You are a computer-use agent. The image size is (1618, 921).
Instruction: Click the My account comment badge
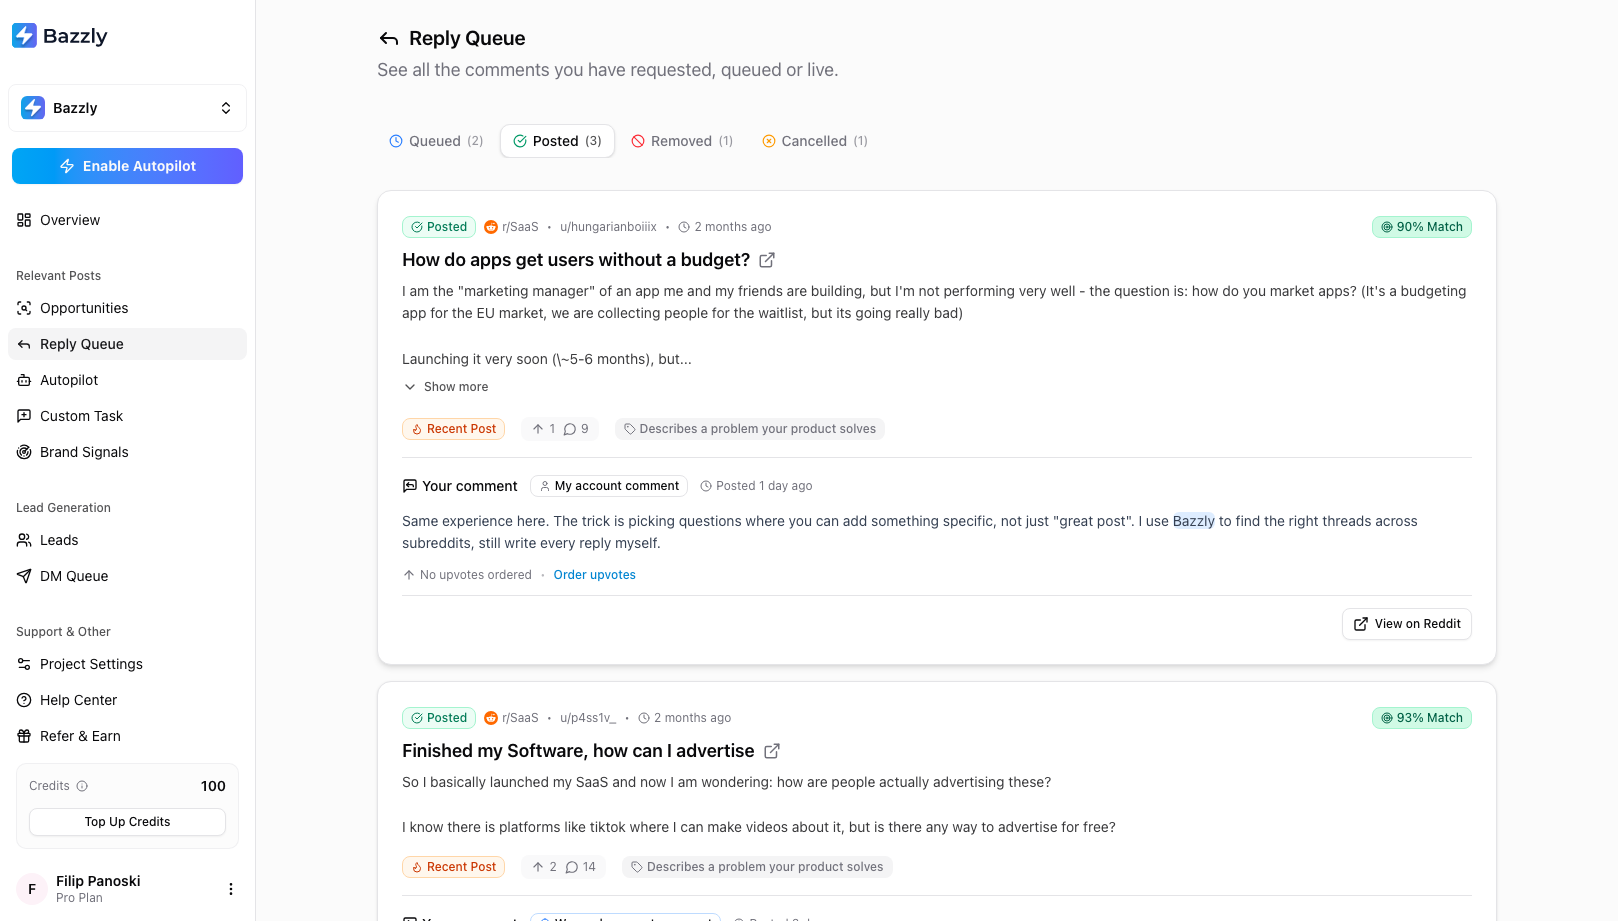pos(609,486)
